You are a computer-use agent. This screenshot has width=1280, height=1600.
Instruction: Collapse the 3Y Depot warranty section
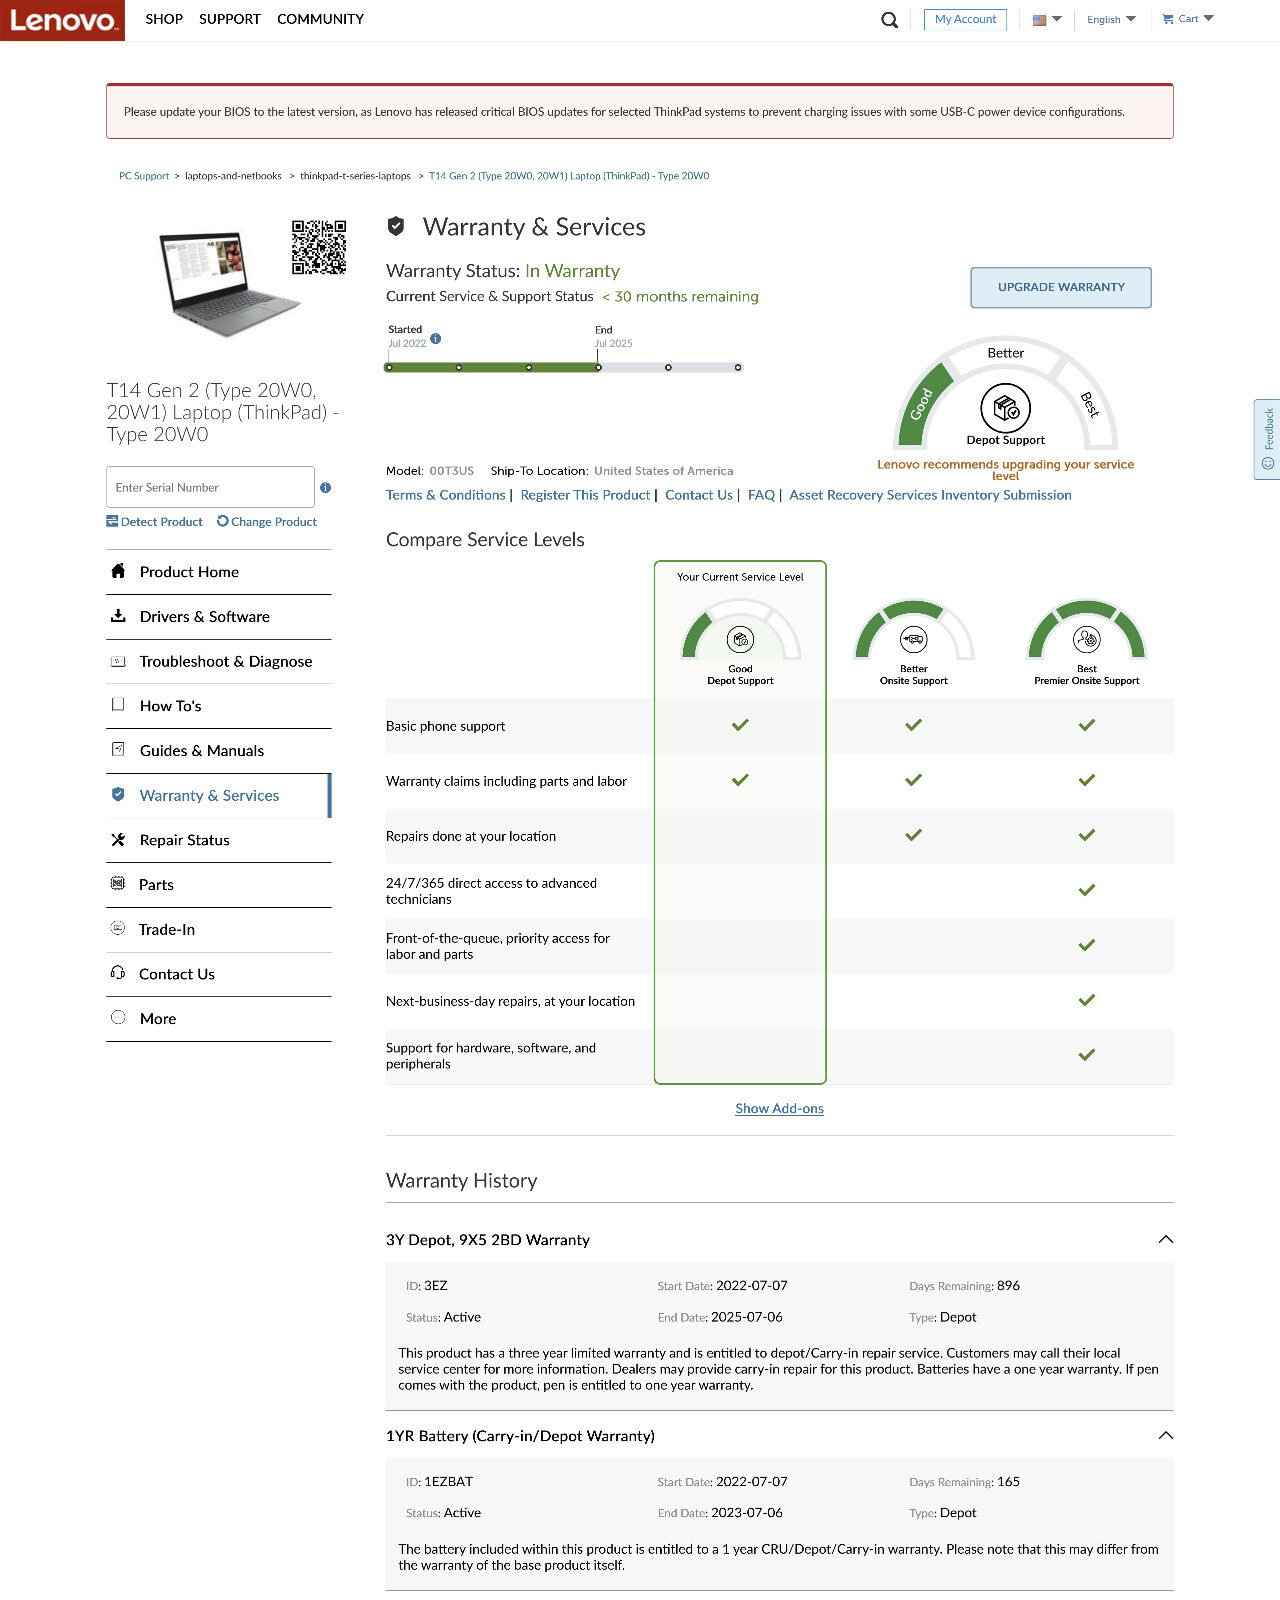1165,1239
